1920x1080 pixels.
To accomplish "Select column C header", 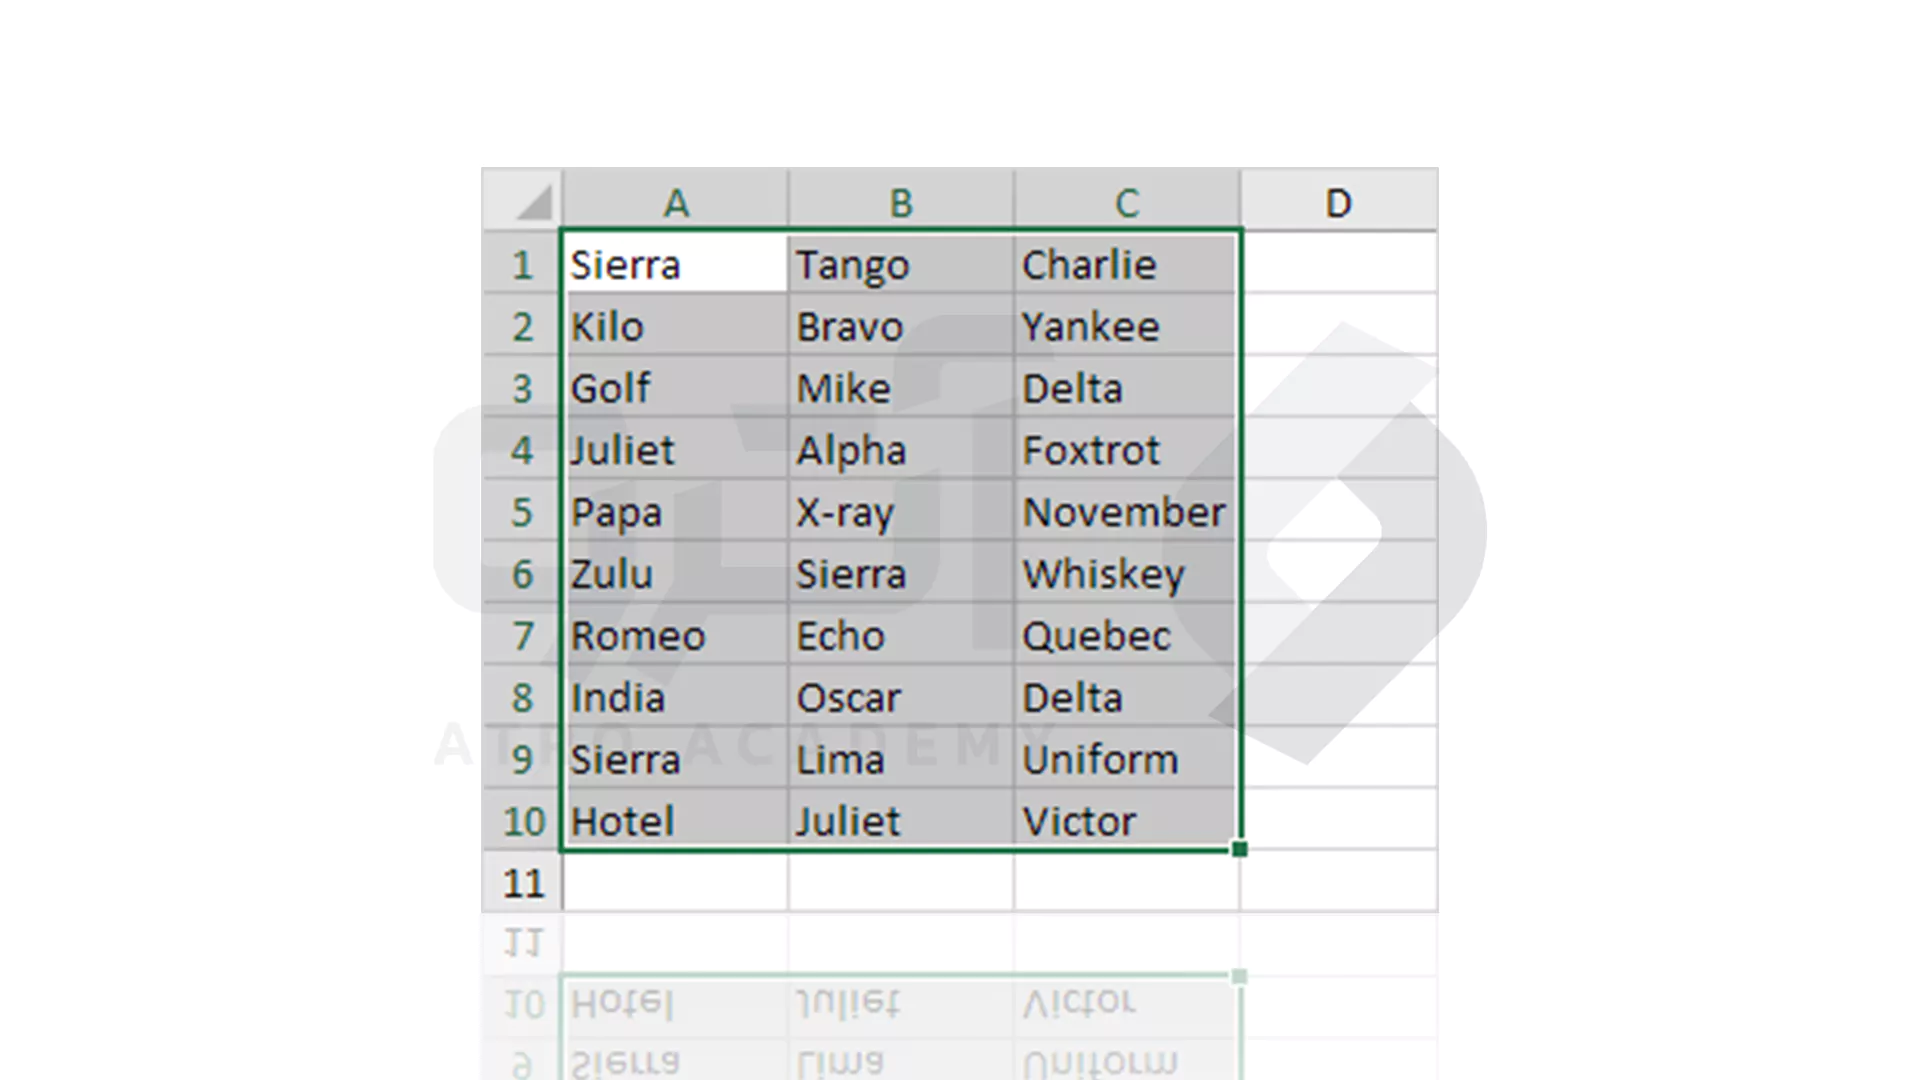I will coord(1127,201).
